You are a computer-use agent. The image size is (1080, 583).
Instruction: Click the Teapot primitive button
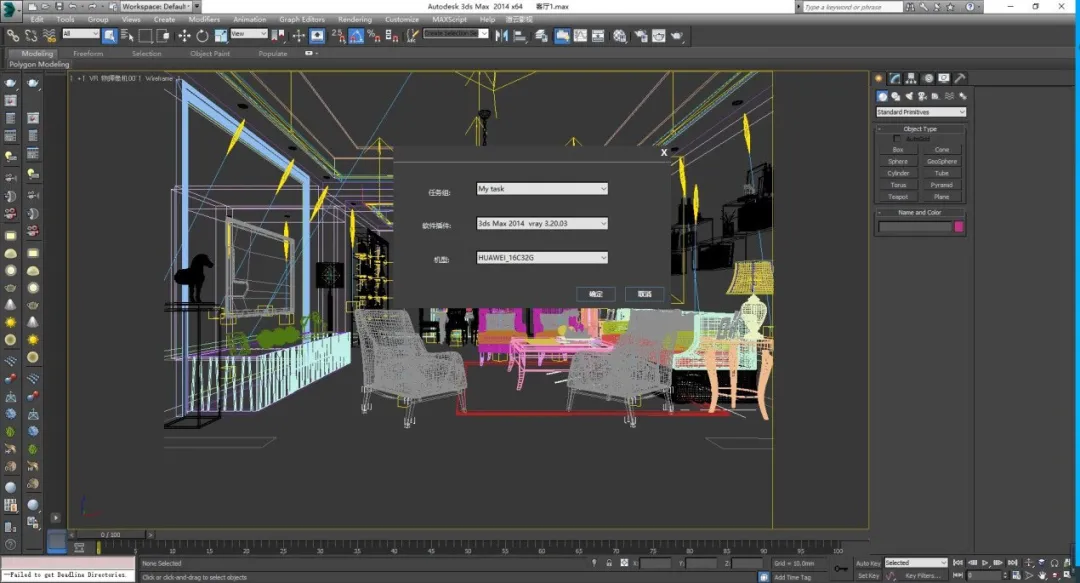[898, 197]
